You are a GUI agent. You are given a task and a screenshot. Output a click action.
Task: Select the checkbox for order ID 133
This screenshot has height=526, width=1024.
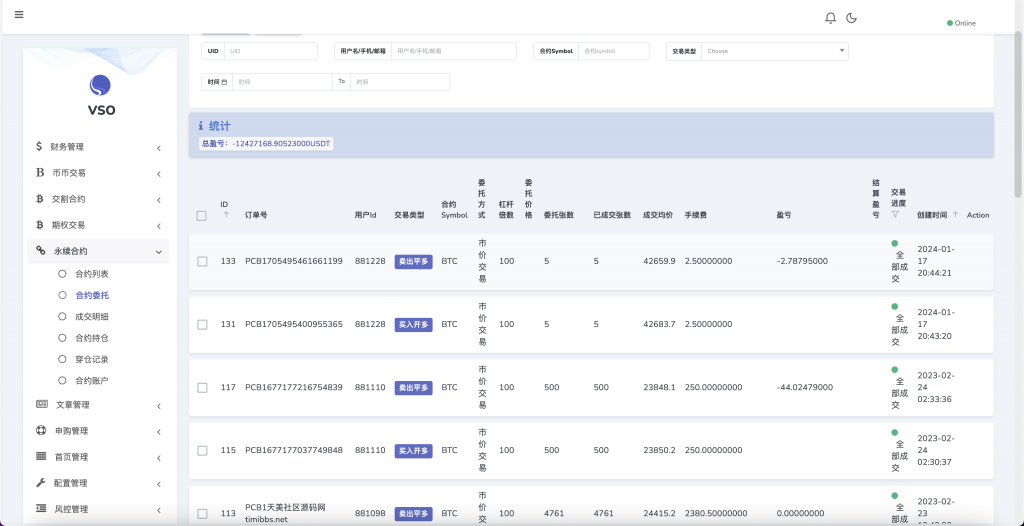(202, 261)
